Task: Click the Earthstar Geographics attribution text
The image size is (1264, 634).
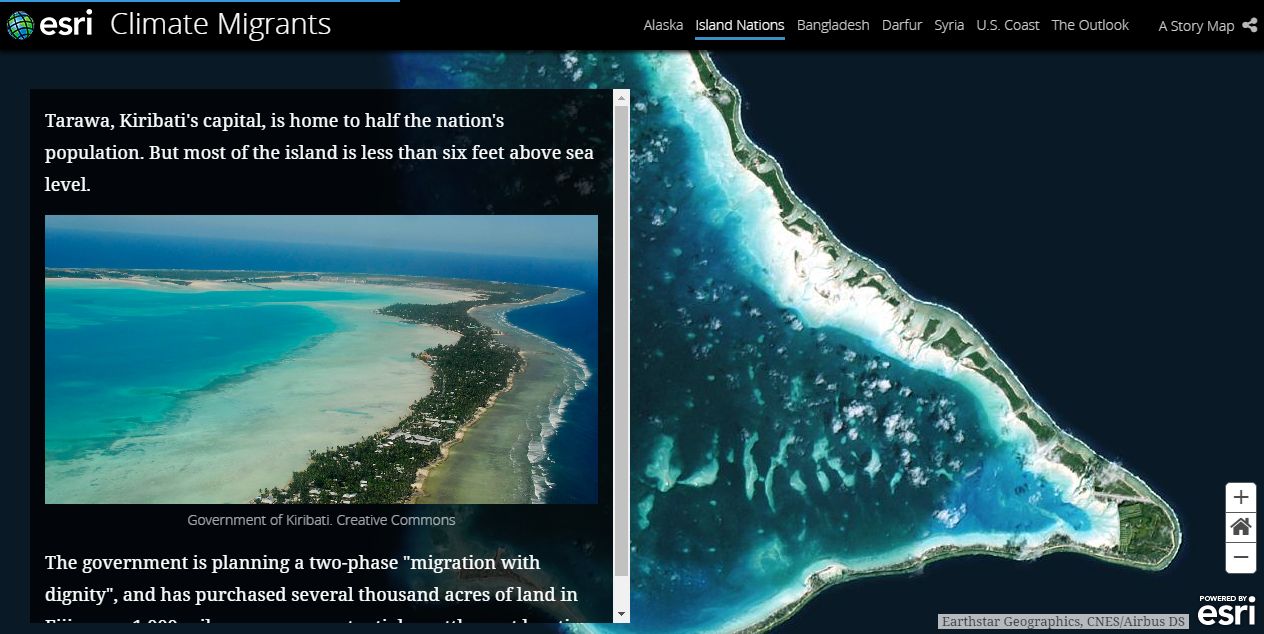Action: [1064, 622]
